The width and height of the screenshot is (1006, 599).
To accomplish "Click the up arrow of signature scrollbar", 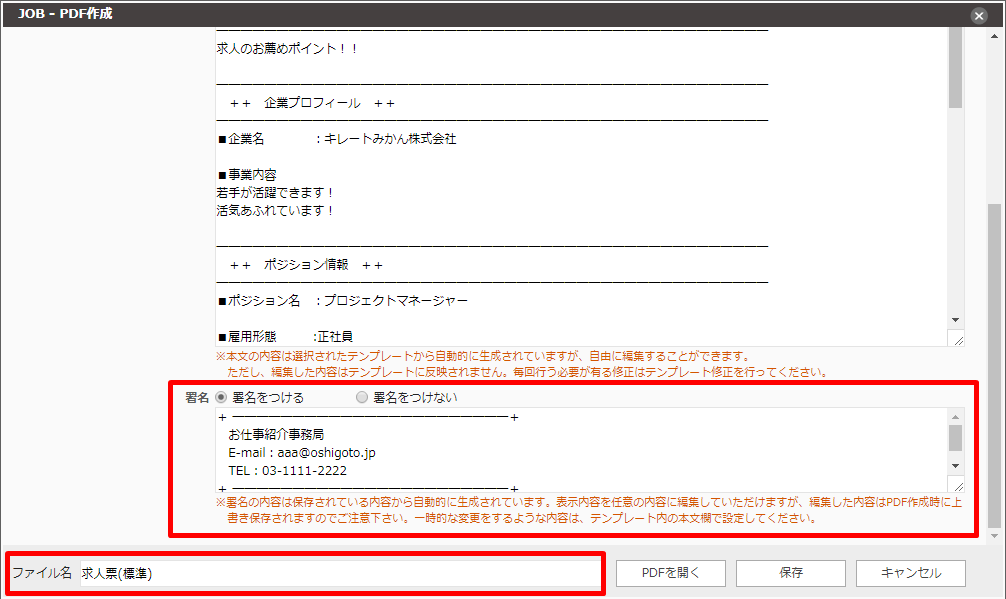I will pyautogui.click(x=956, y=416).
